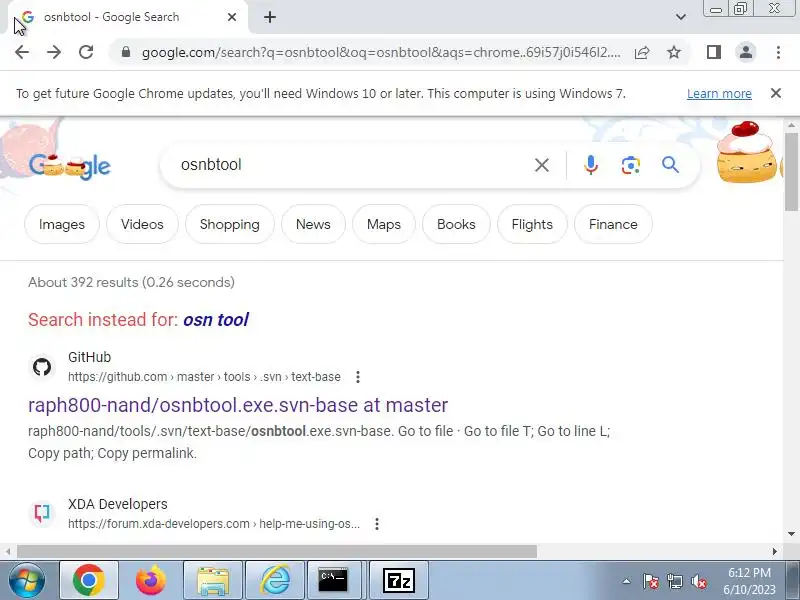Search instead for osn tool
The width and height of the screenshot is (800, 600).
(216, 320)
